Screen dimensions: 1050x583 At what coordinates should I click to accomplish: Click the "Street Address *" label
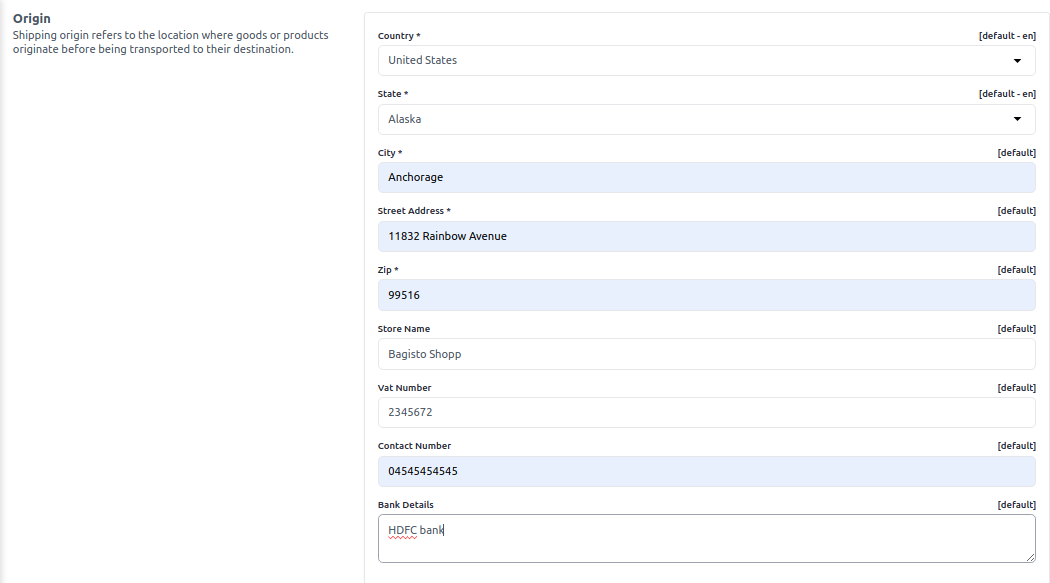coord(413,211)
